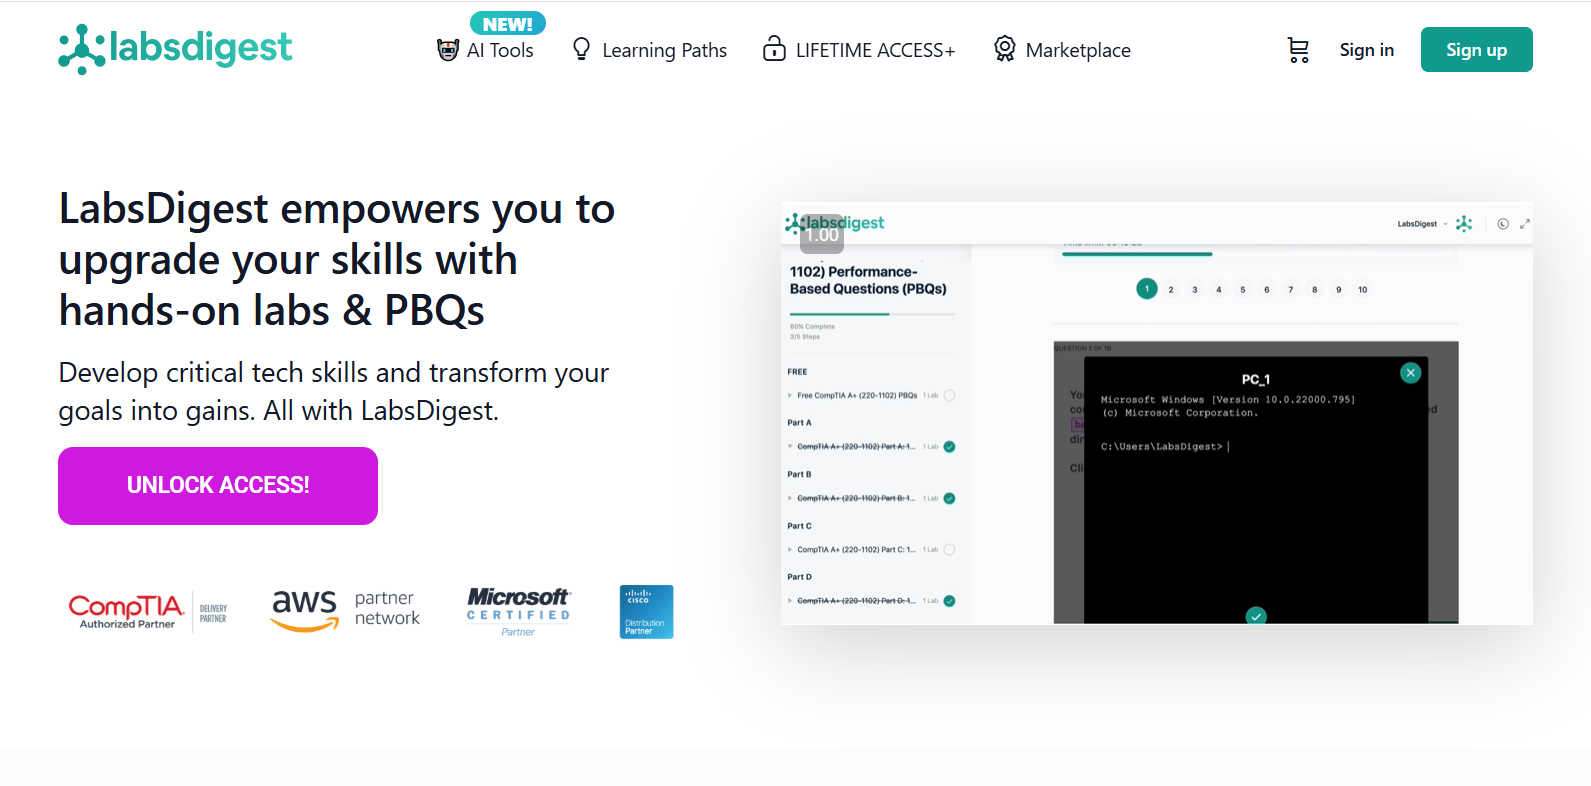The height and width of the screenshot is (786, 1591).
Task: Click the Sign in link
Action: point(1367,50)
